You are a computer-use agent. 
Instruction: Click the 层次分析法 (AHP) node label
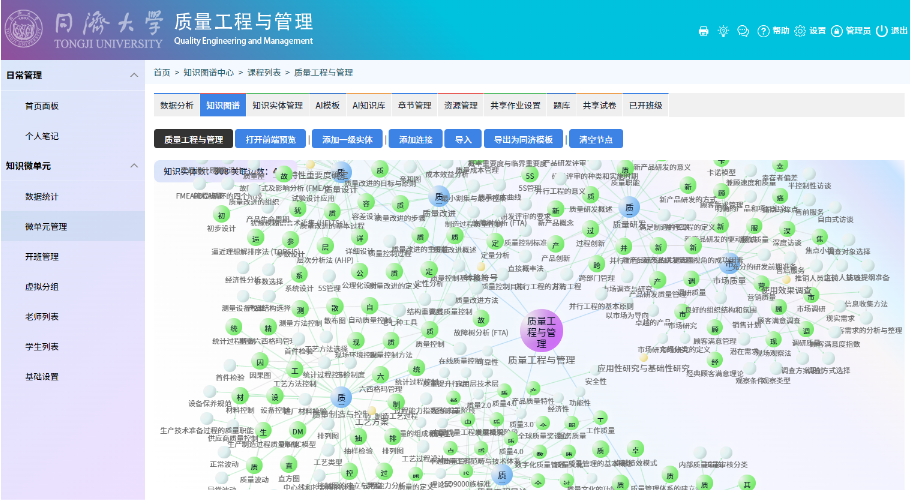[325, 260]
